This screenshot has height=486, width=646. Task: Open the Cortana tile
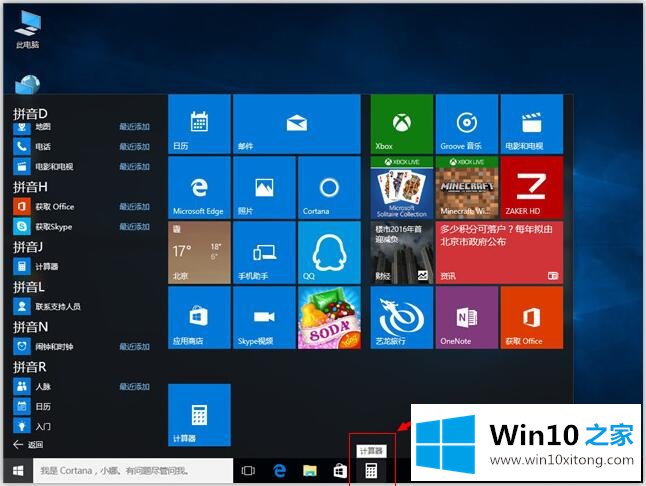329,187
